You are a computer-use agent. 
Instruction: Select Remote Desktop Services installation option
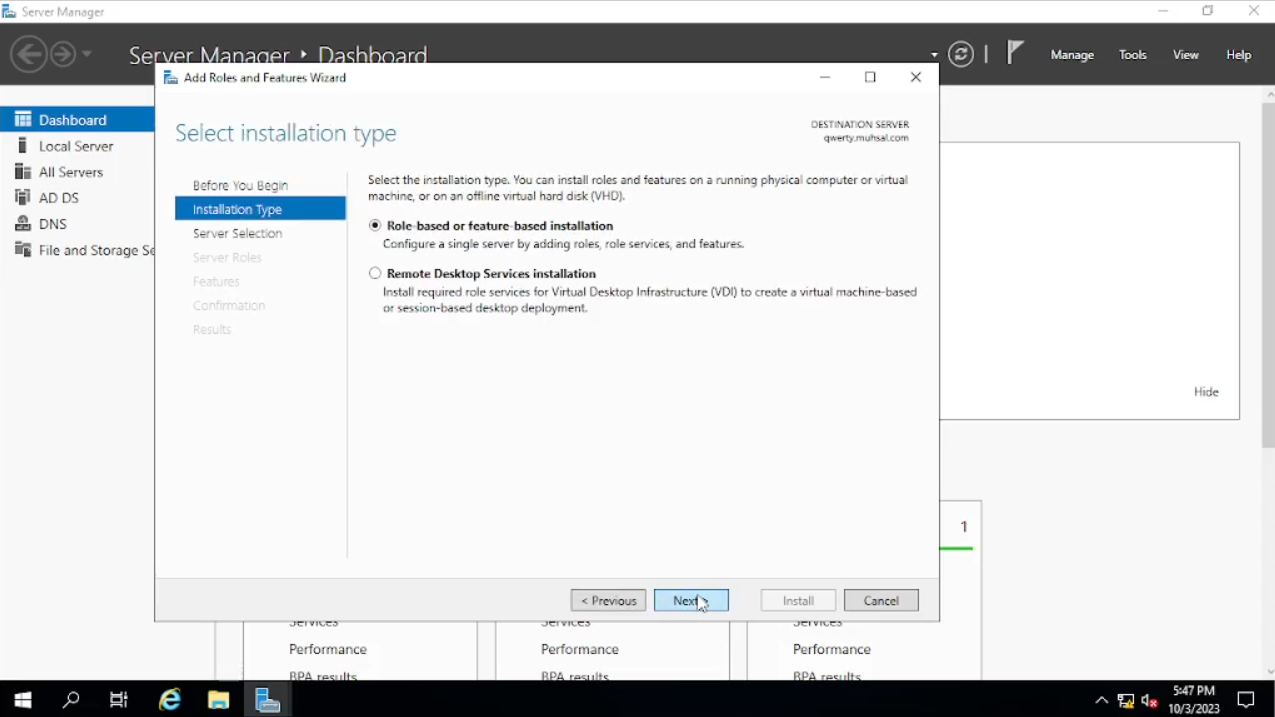tap(375, 273)
